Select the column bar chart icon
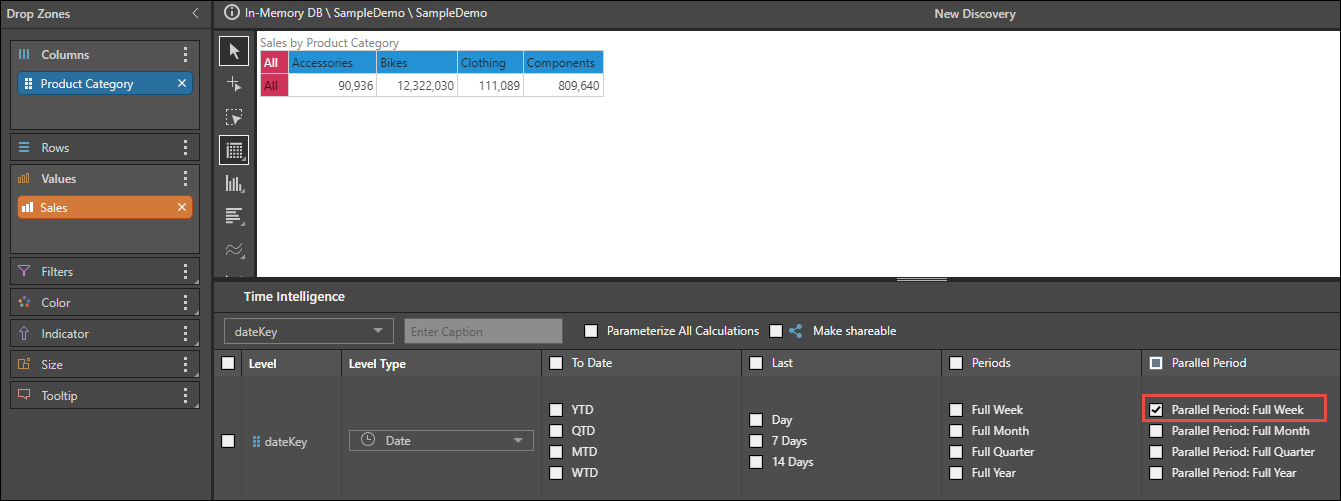The image size is (1341, 501). [234, 183]
